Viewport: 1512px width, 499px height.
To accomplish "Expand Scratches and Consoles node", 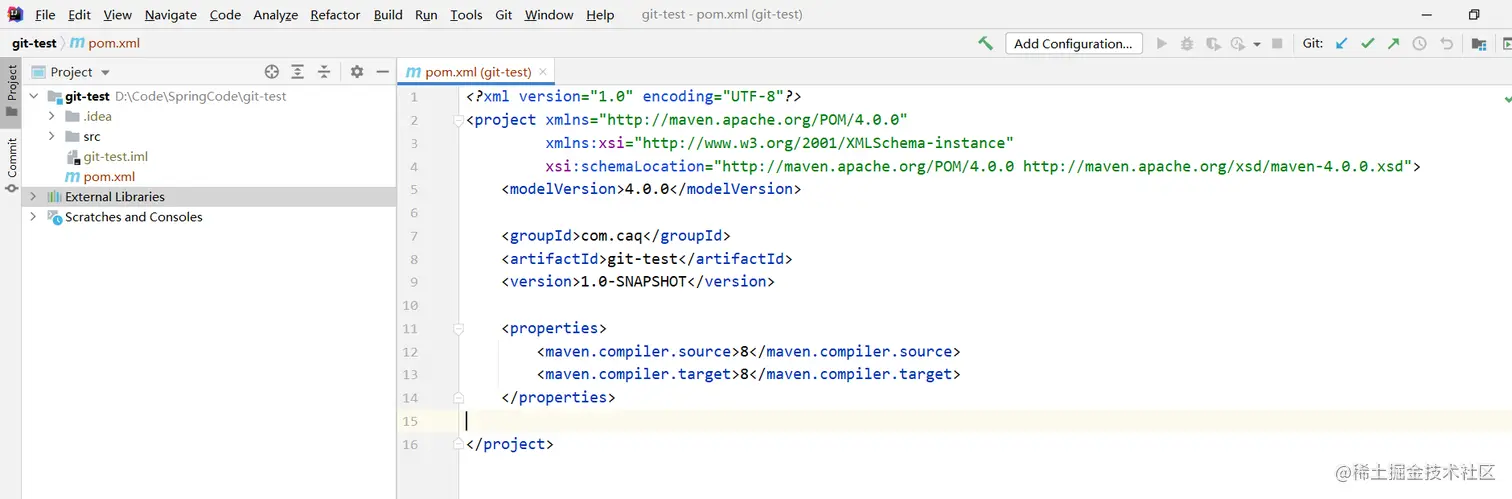I will (34, 217).
